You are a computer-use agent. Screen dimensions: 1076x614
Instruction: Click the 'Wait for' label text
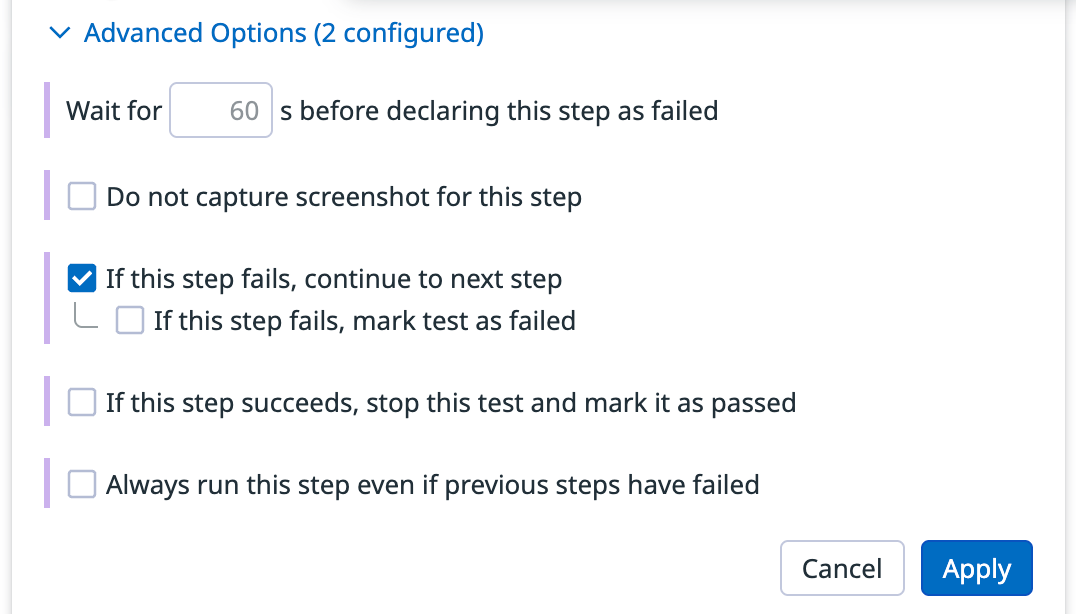(114, 110)
